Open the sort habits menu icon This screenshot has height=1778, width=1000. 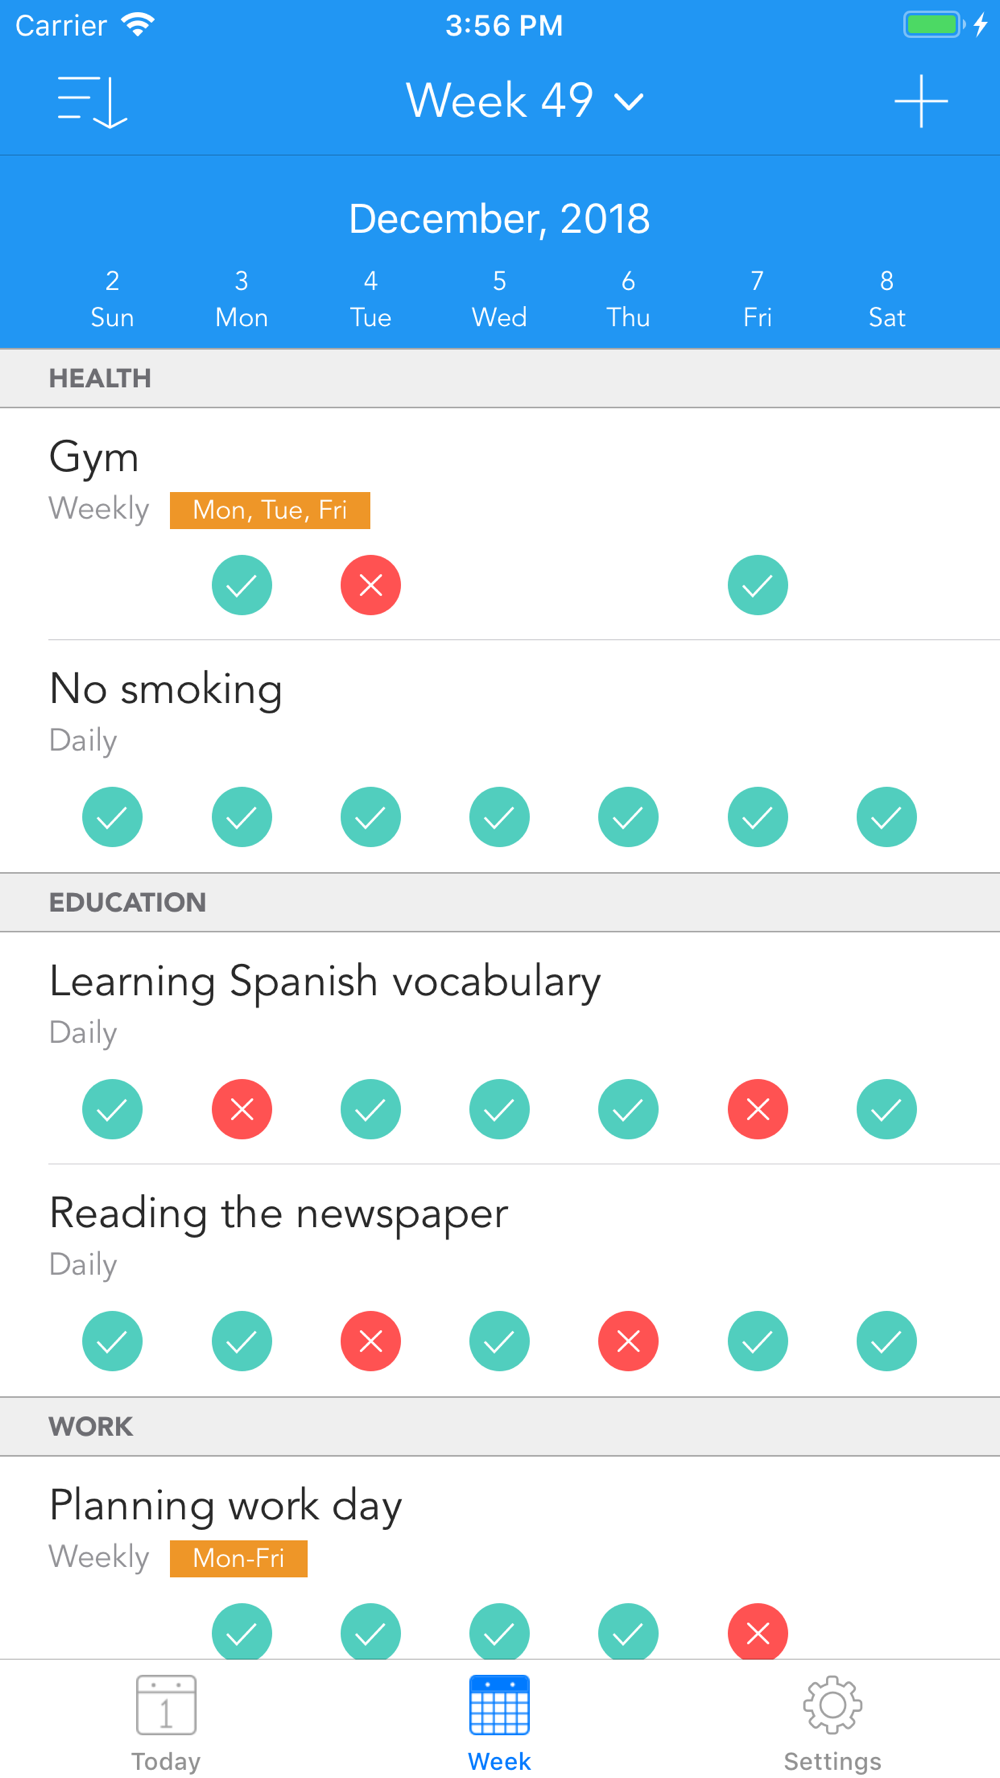[x=92, y=102]
